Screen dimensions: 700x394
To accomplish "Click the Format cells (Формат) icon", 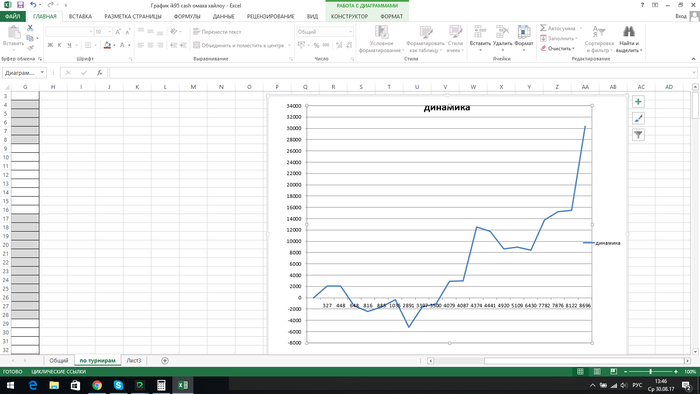I will point(524,32).
